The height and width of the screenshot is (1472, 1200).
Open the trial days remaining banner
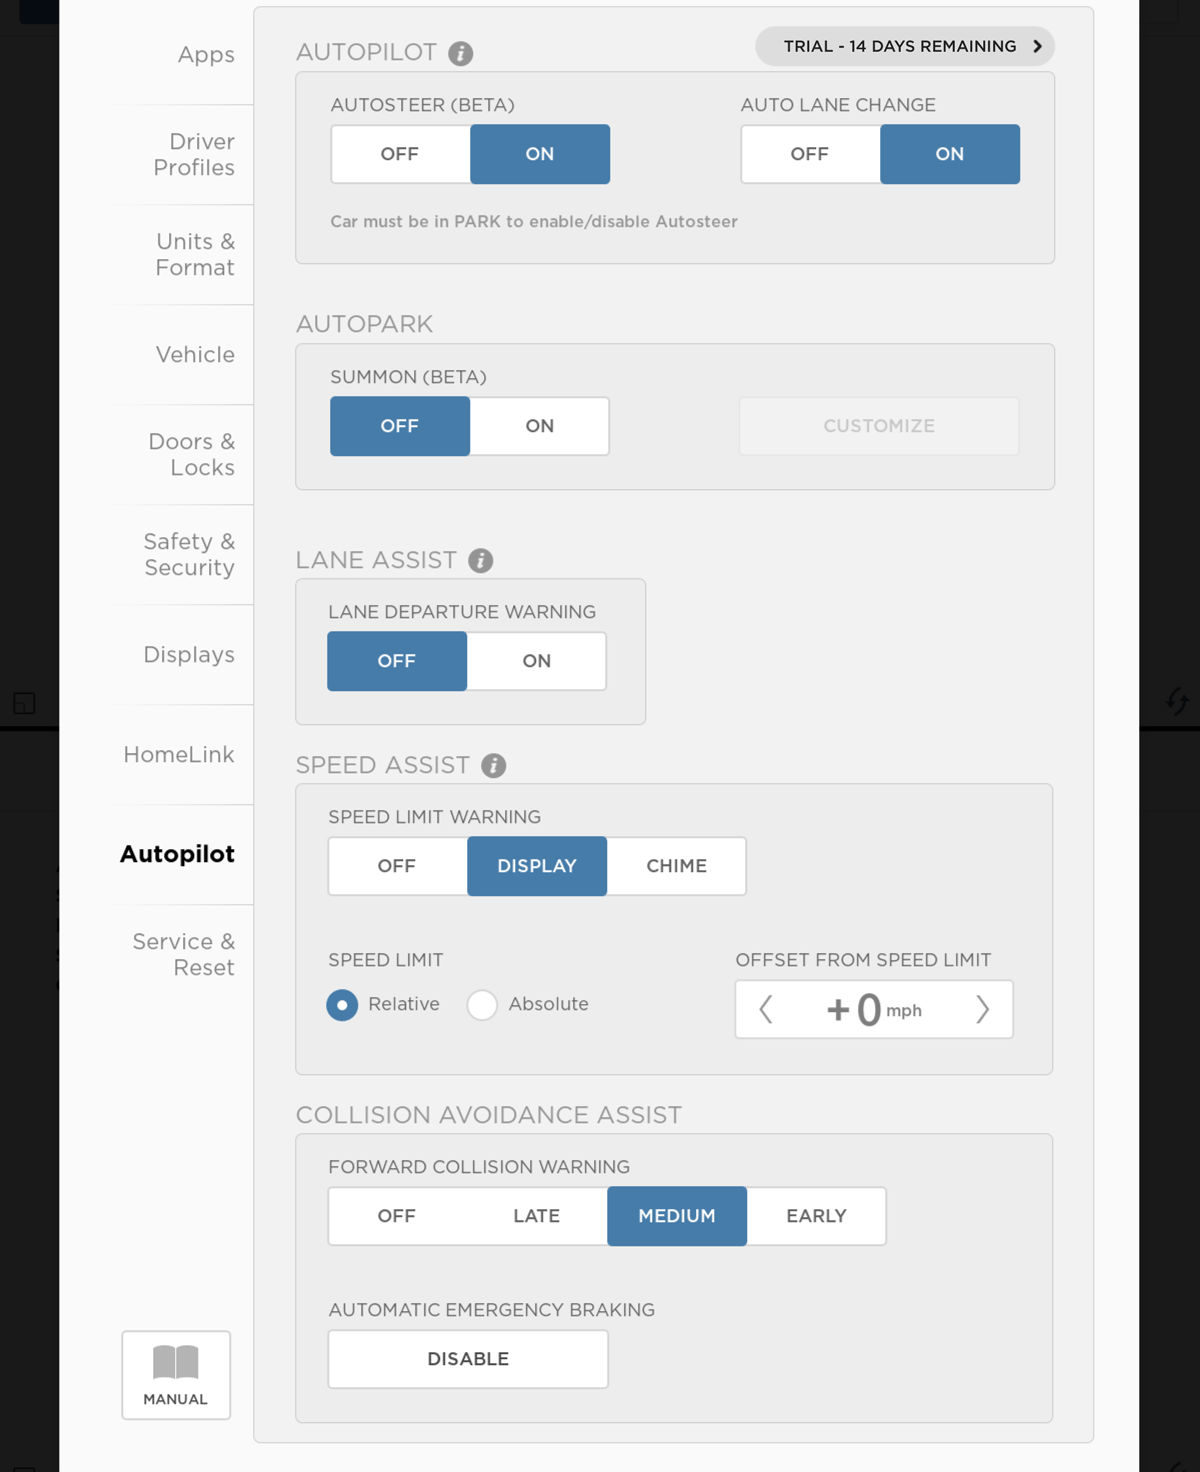pyautogui.click(x=905, y=46)
